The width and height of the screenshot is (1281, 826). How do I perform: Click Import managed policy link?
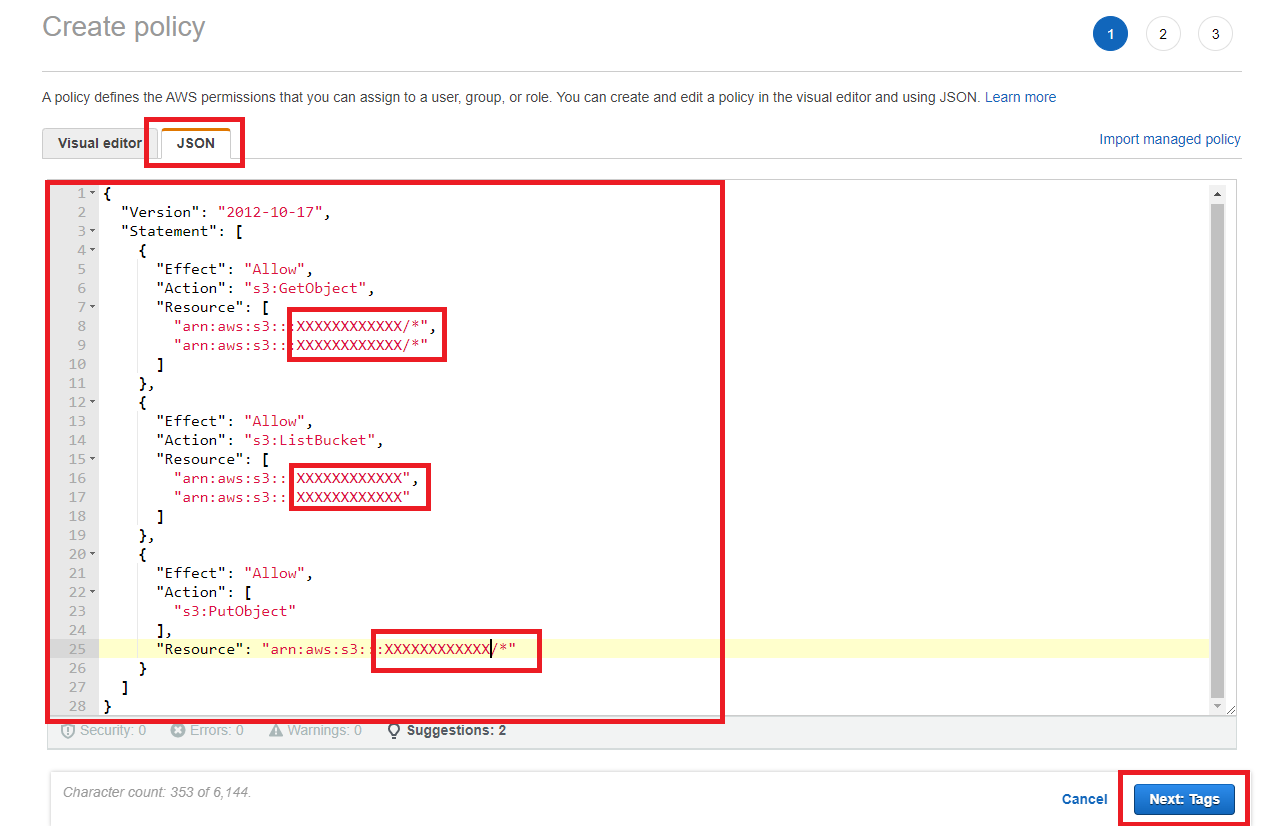[x=1169, y=139]
